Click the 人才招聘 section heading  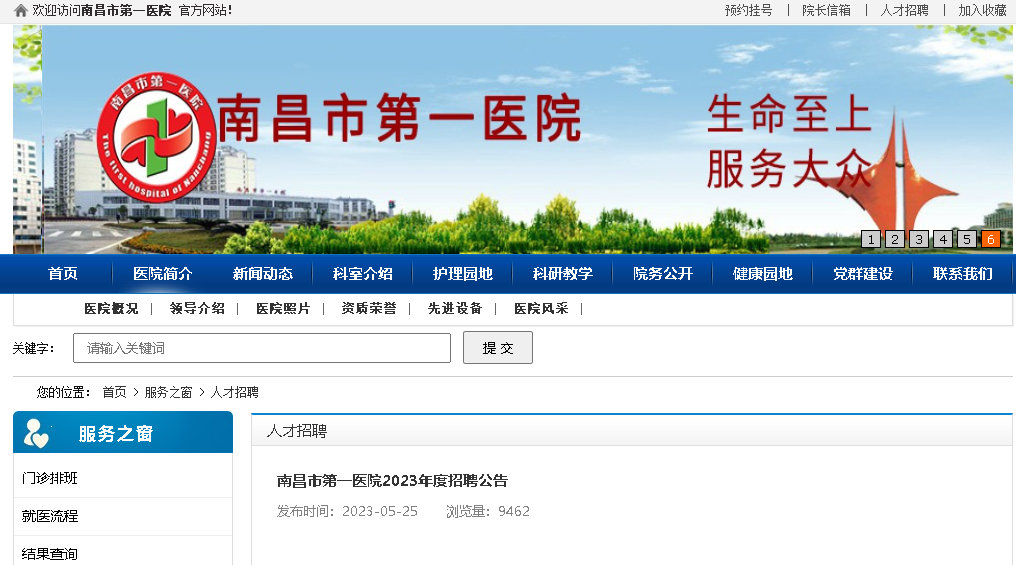297,431
